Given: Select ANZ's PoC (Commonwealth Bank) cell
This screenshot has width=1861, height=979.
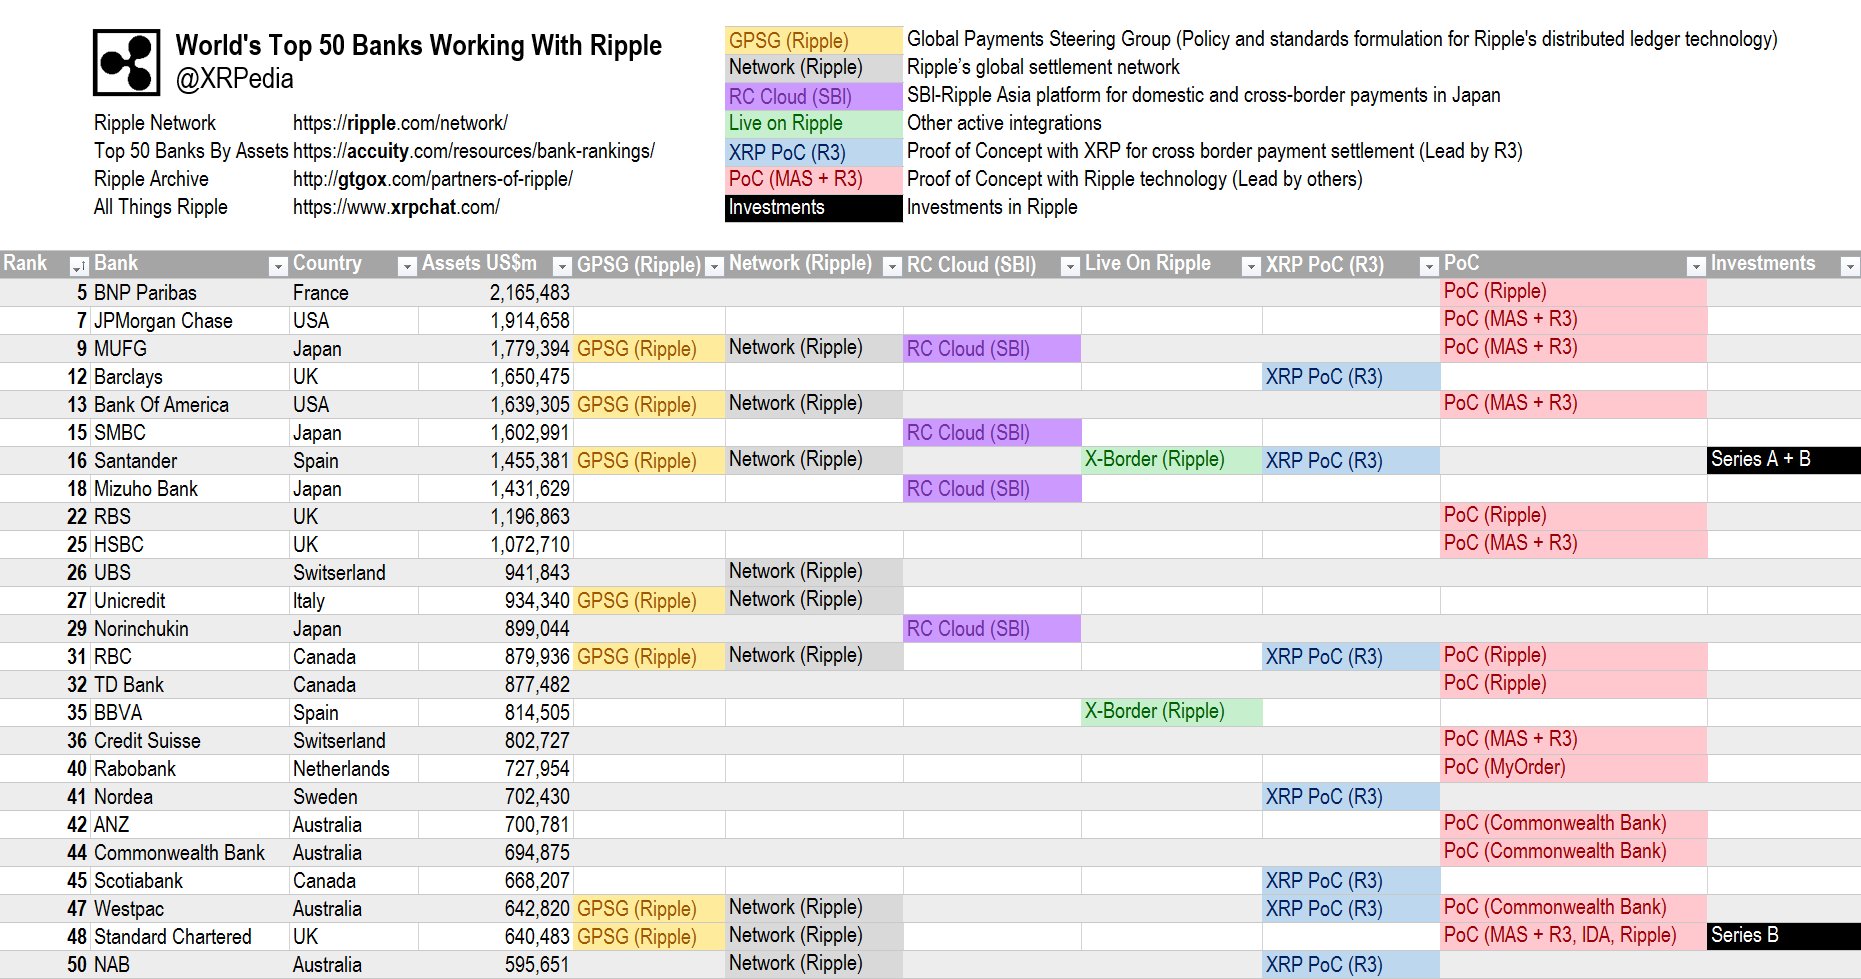Looking at the screenshot, I should pyautogui.click(x=1573, y=824).
